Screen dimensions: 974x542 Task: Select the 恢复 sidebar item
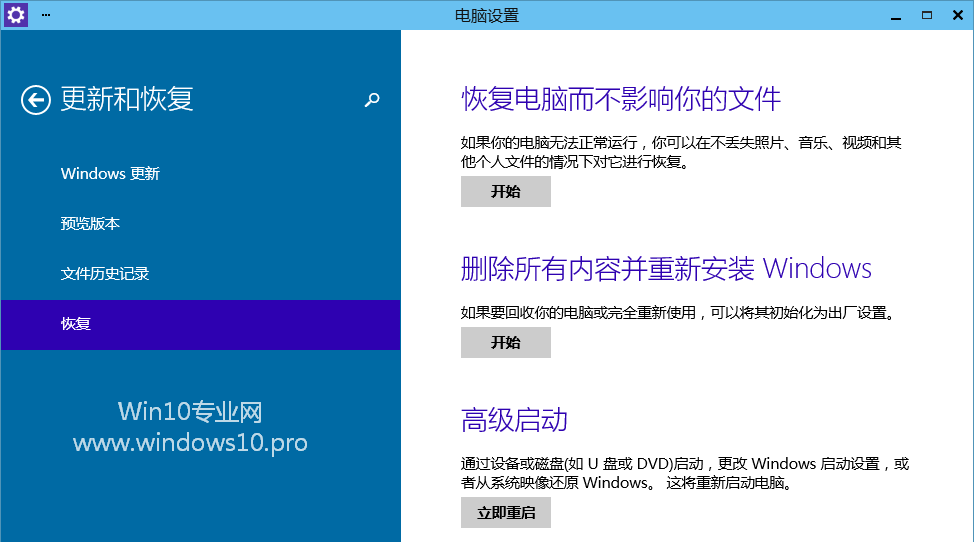tap(201, 325)
